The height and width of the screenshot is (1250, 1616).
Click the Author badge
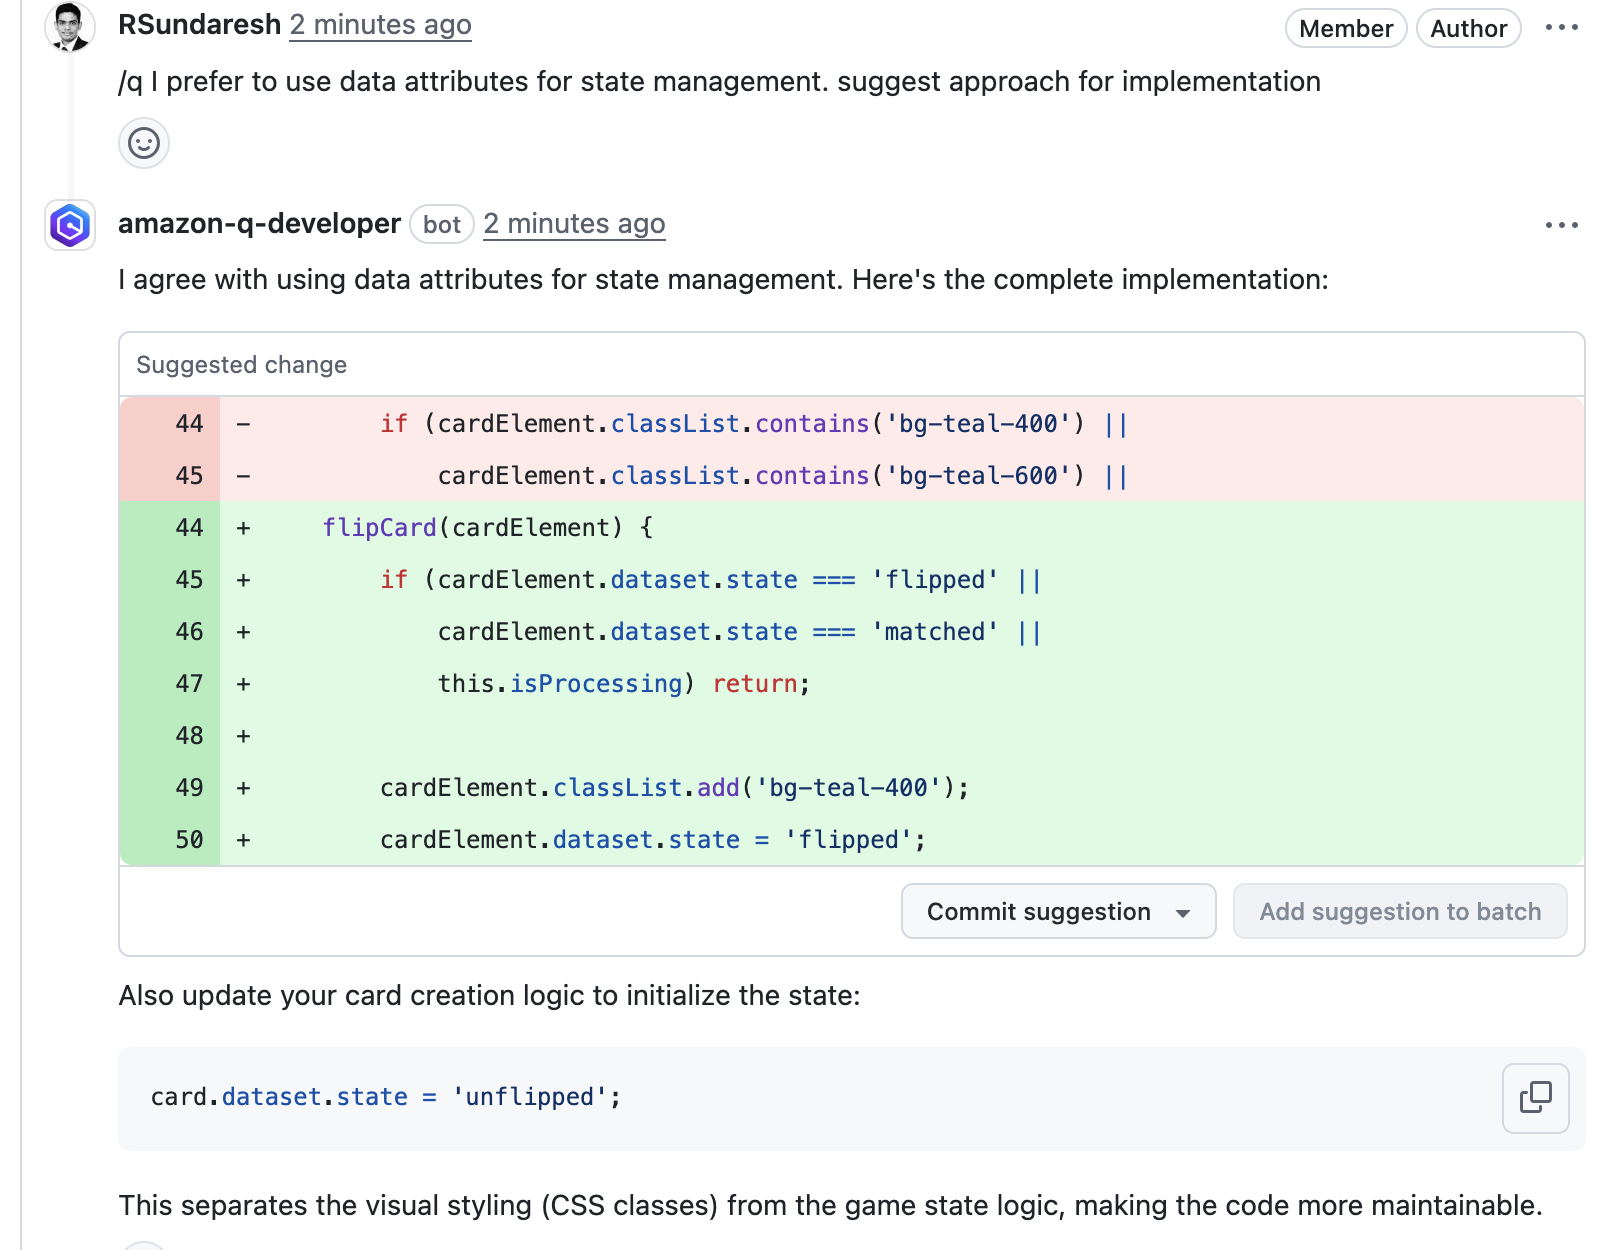click(x=1468, y=28)
